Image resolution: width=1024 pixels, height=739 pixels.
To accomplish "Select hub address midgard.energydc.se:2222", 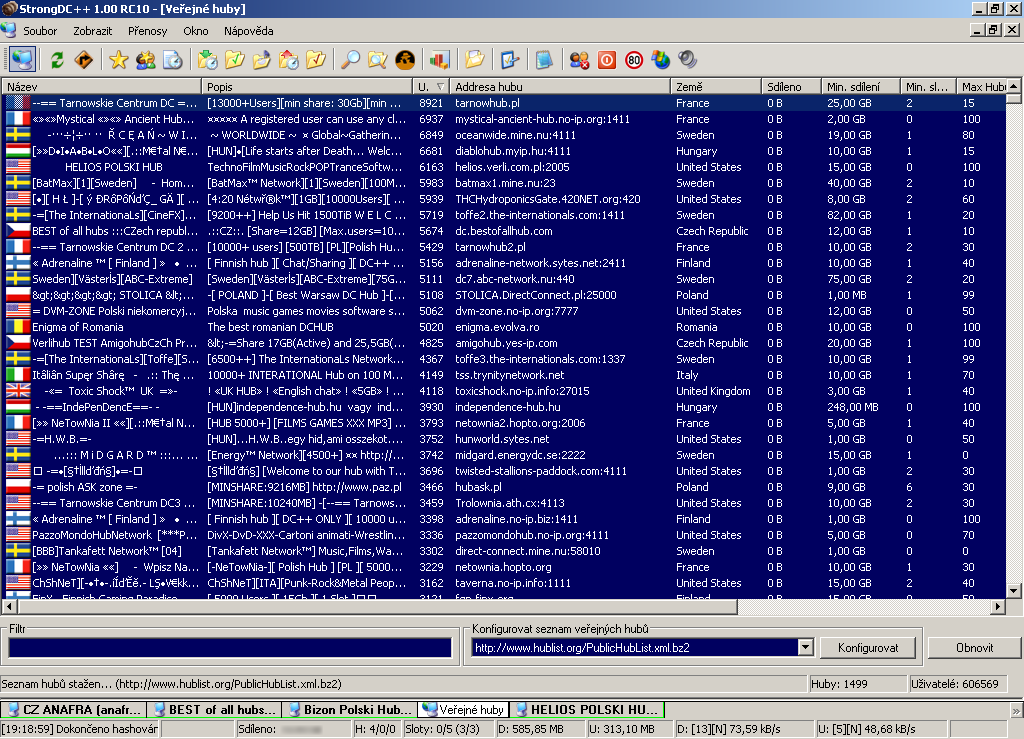I will 520,455.
